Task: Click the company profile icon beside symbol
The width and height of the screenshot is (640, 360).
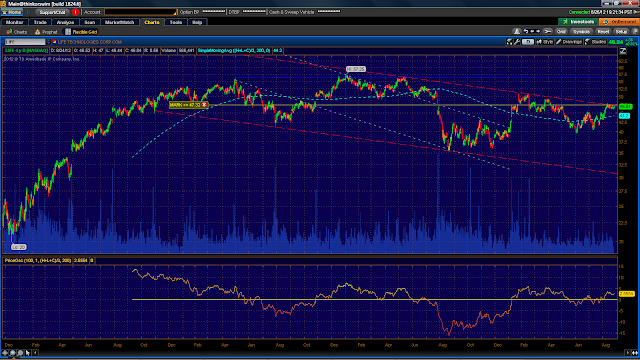Action: (x=54, y=42)
